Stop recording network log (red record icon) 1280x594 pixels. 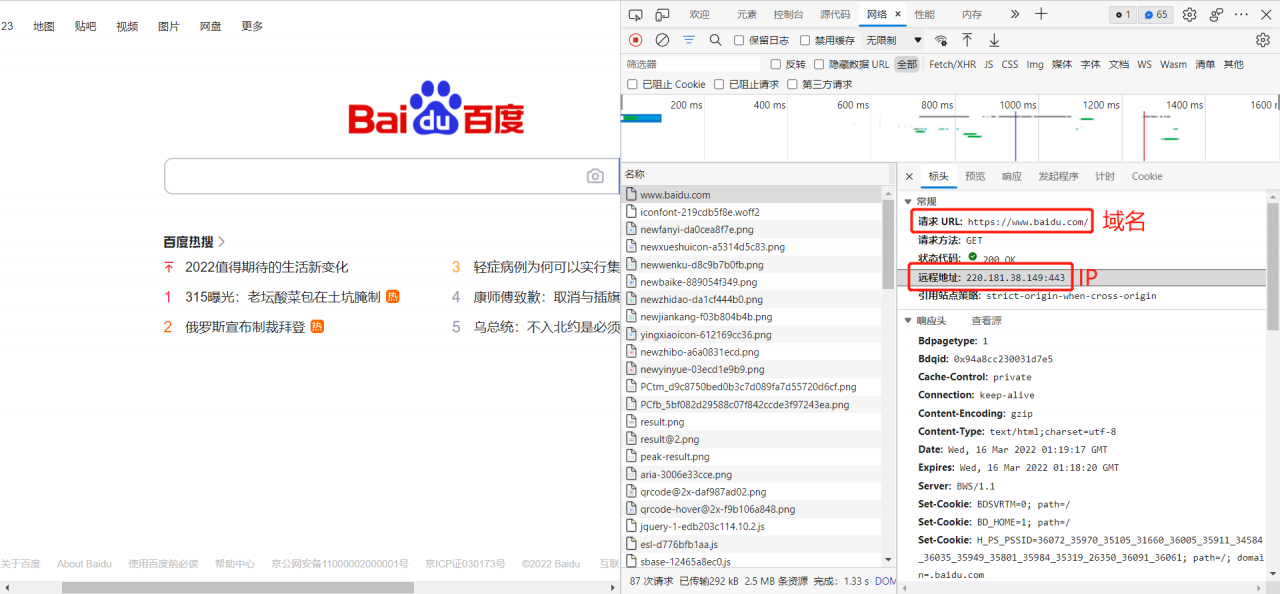635,40
